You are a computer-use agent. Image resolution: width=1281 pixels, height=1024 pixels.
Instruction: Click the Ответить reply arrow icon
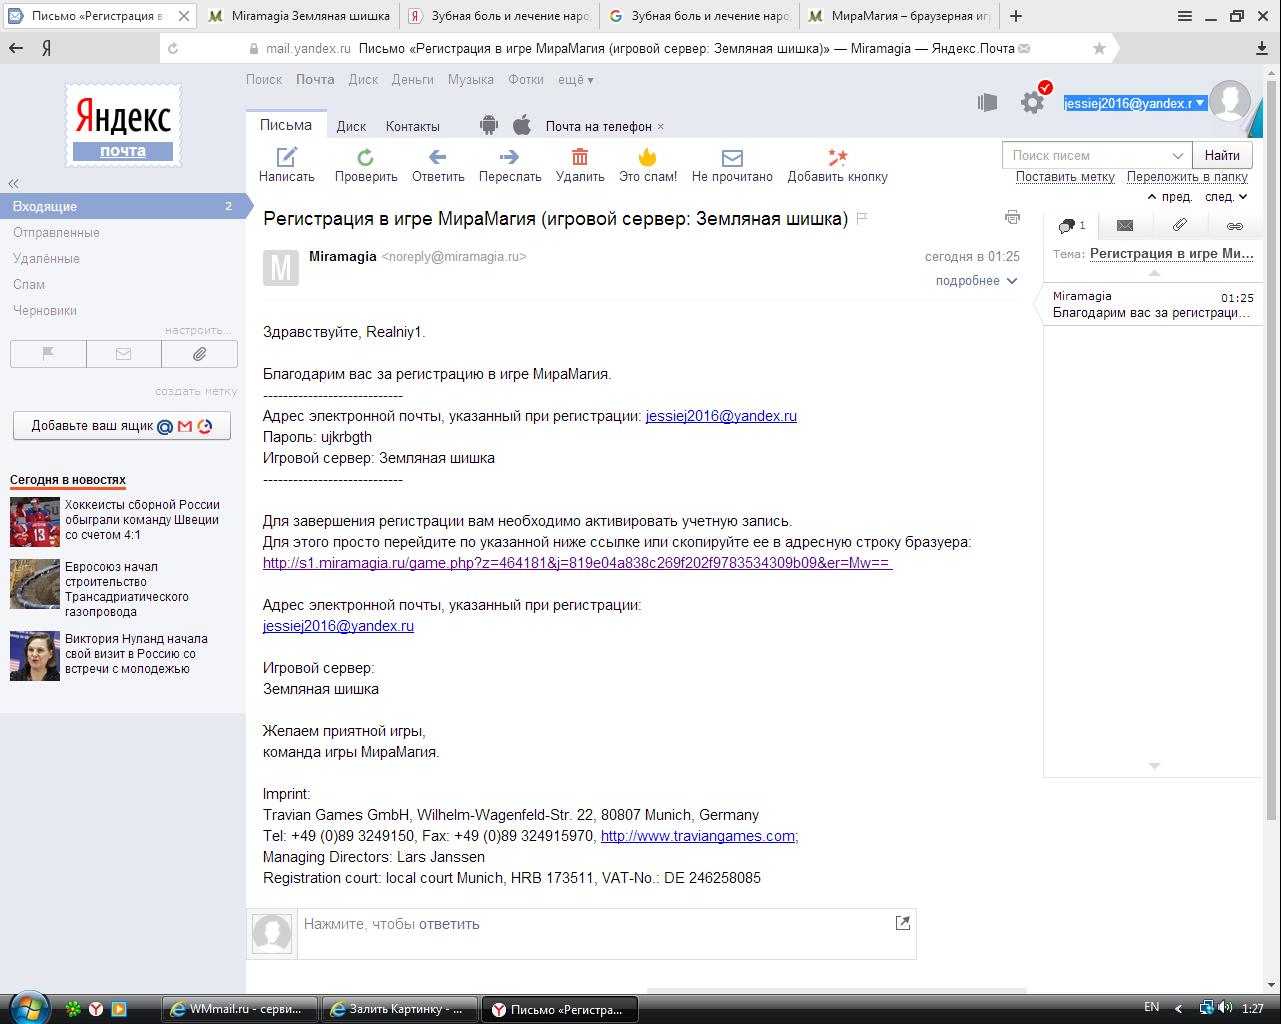click(x=437, y=157)
